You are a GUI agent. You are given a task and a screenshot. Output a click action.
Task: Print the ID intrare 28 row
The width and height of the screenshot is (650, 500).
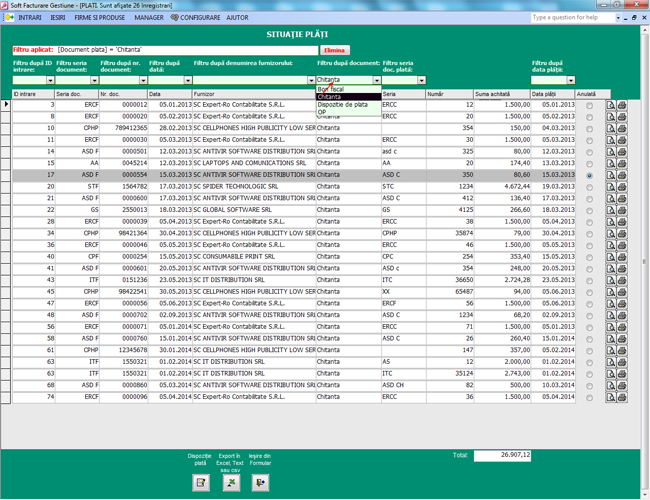pos(622,222)
